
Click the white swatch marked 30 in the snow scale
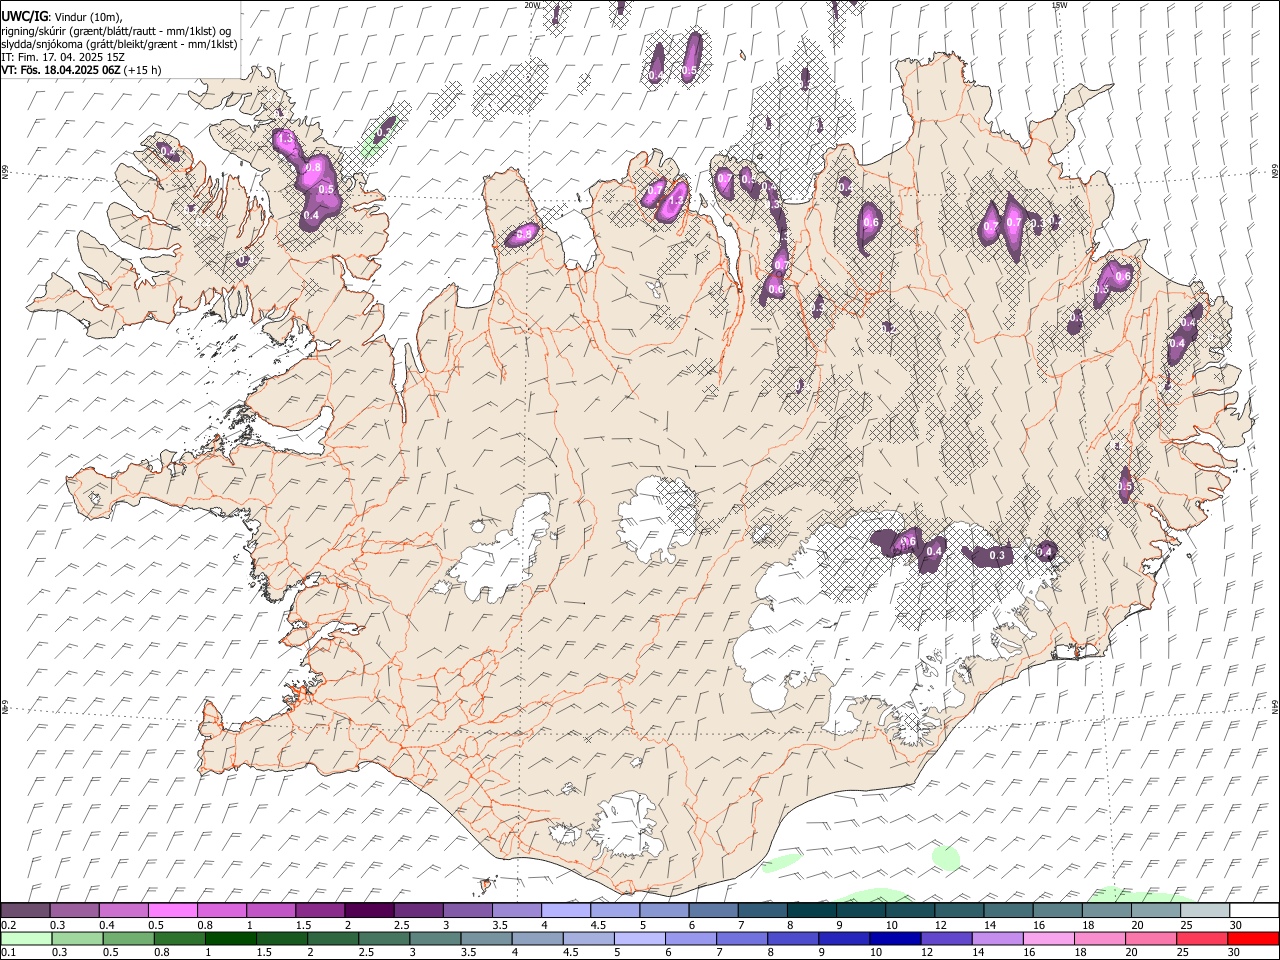coord(1254,911)
